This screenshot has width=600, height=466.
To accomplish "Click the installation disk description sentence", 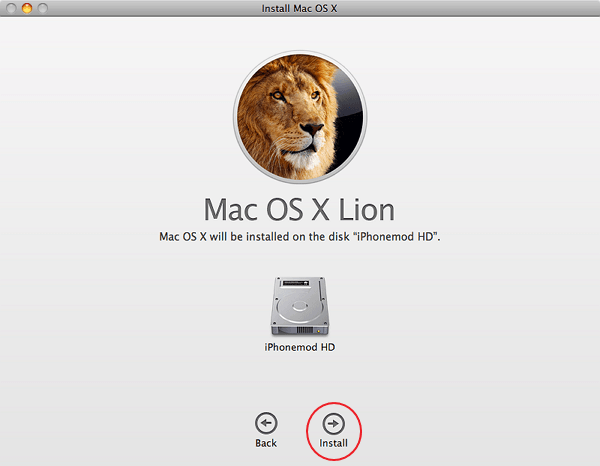I will [x=299, y=236].
